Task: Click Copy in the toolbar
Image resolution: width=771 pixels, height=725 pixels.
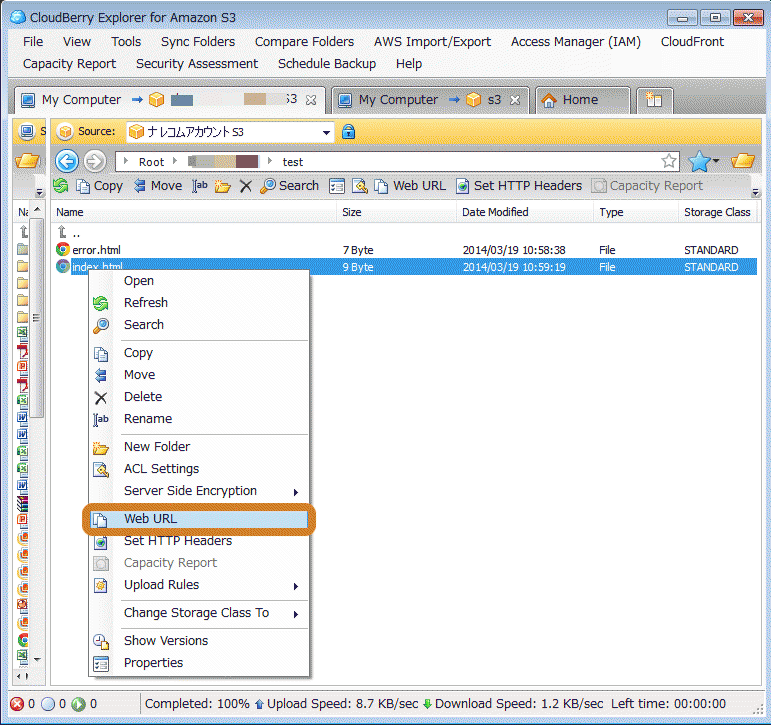Action: tap(99, 186)
